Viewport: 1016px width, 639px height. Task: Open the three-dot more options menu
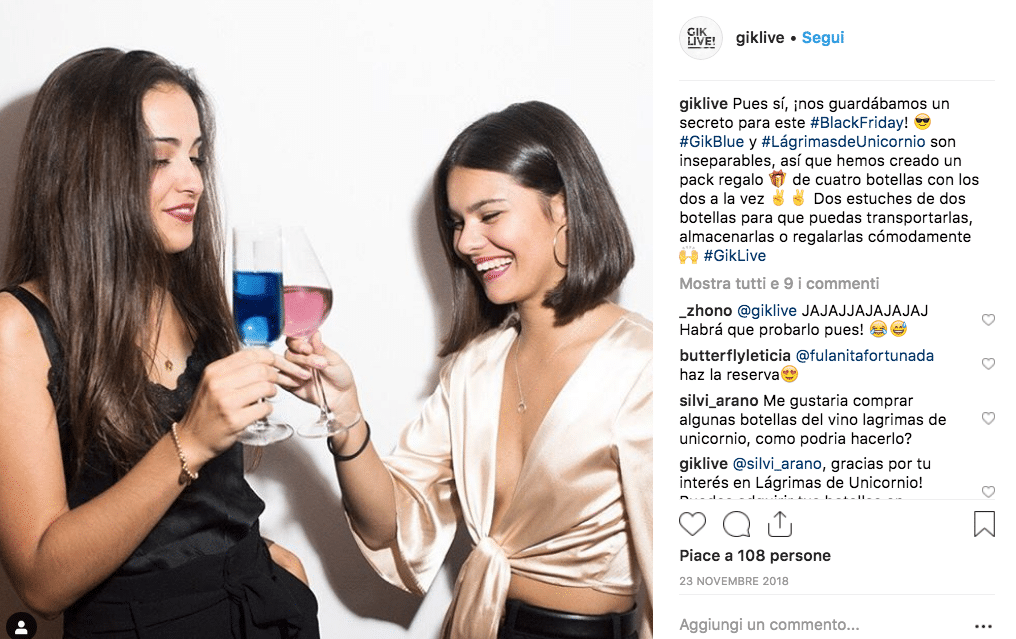pyautogui.click(x=983, y=626)
